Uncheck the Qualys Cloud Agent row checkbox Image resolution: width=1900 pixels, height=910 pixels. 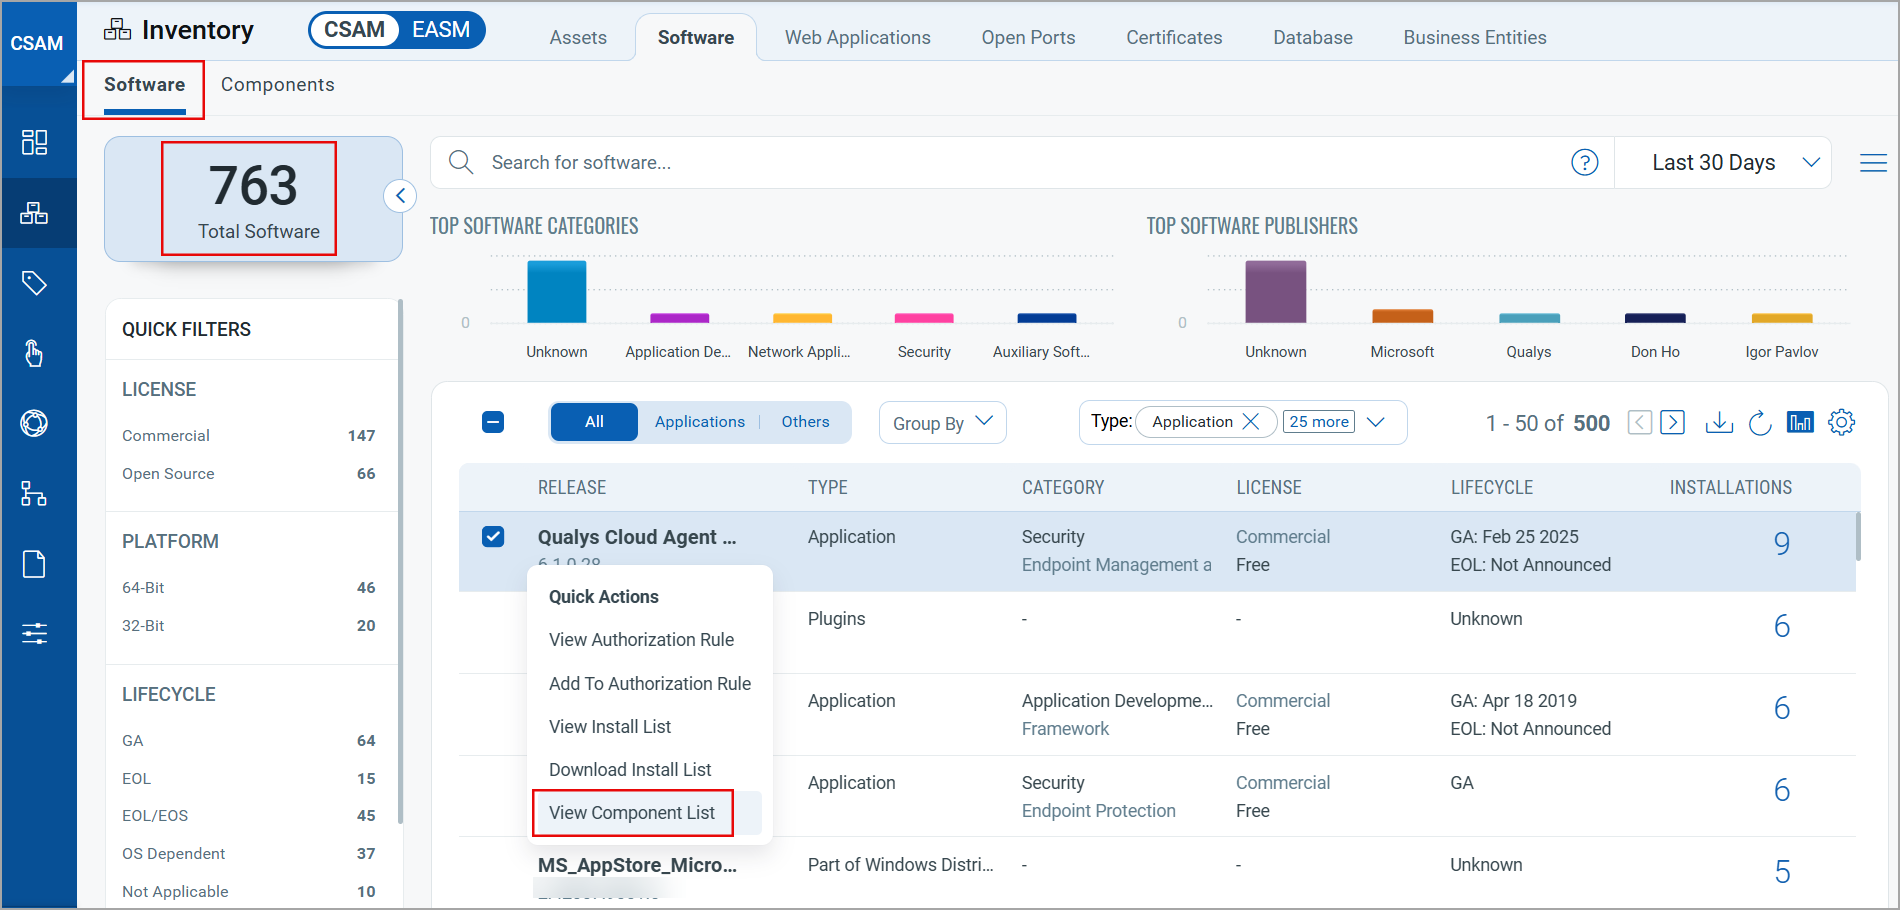point(493,537)
